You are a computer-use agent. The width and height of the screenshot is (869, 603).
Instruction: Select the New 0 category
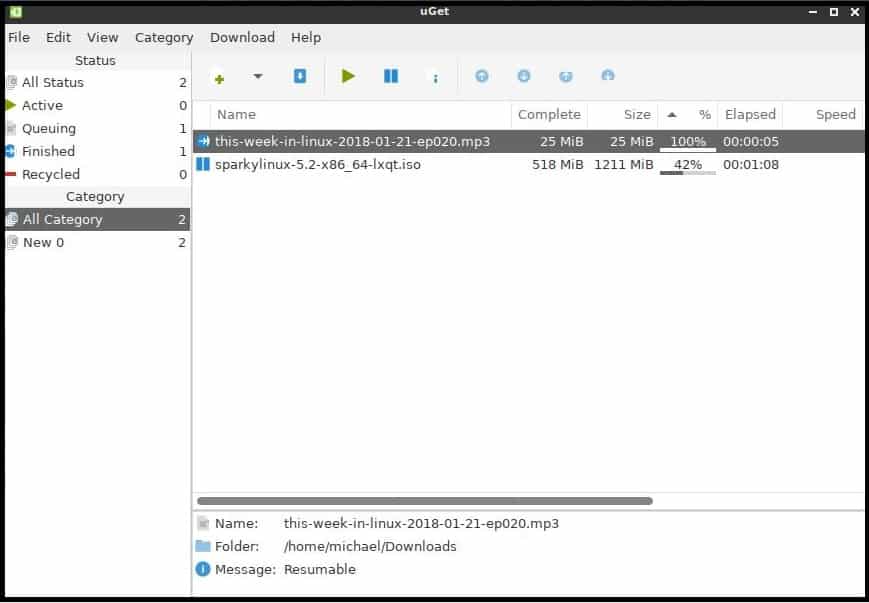98,243
